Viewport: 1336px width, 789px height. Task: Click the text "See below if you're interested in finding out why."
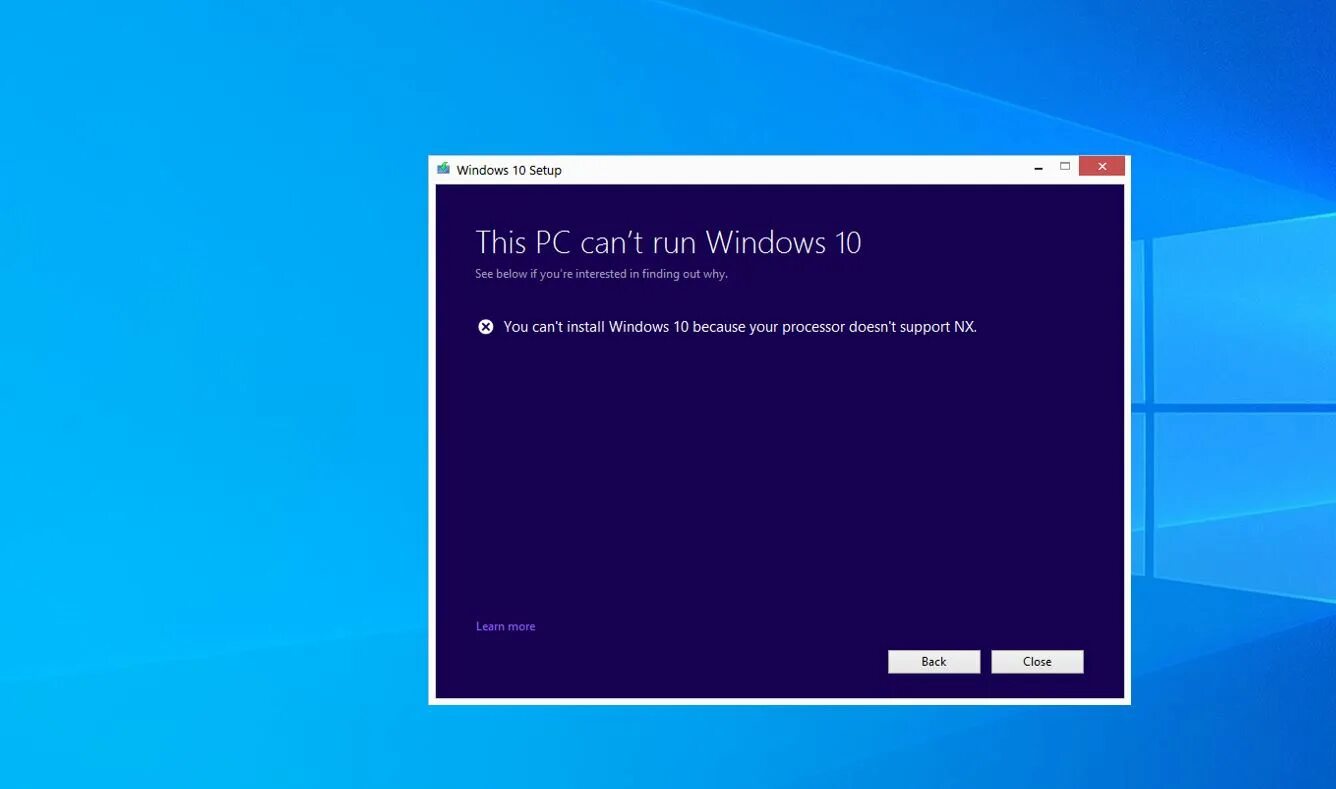(x=601, y=274)
